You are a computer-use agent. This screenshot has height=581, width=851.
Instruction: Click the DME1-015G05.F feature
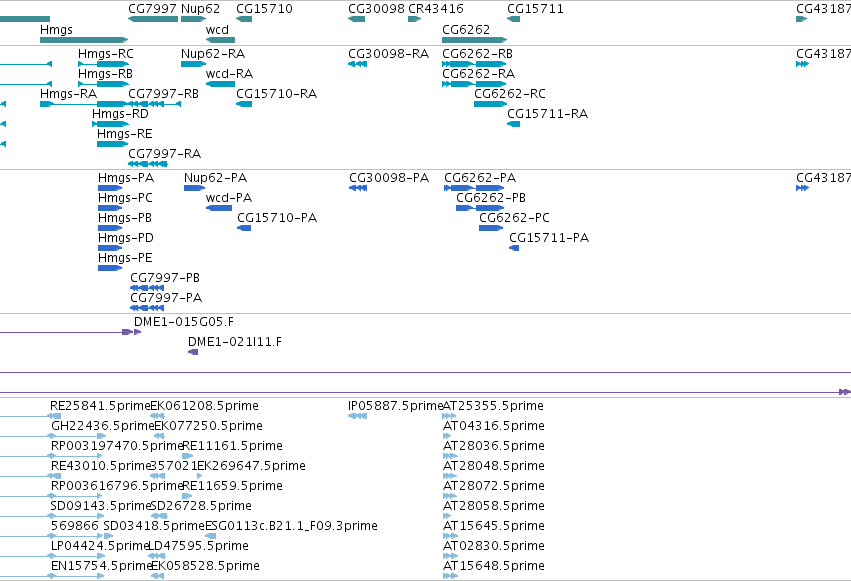[137, 332]
